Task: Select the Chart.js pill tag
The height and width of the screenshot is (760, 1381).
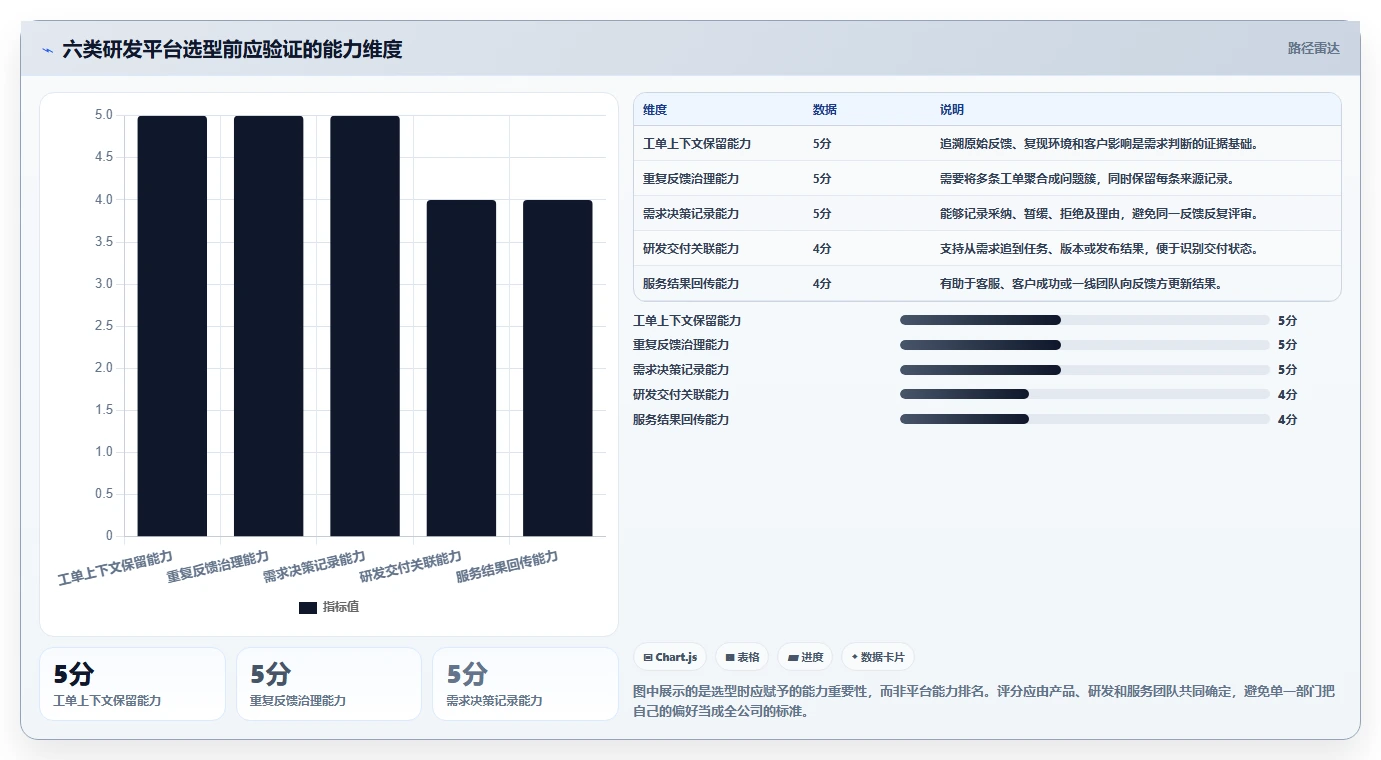Action: point(670,657)
